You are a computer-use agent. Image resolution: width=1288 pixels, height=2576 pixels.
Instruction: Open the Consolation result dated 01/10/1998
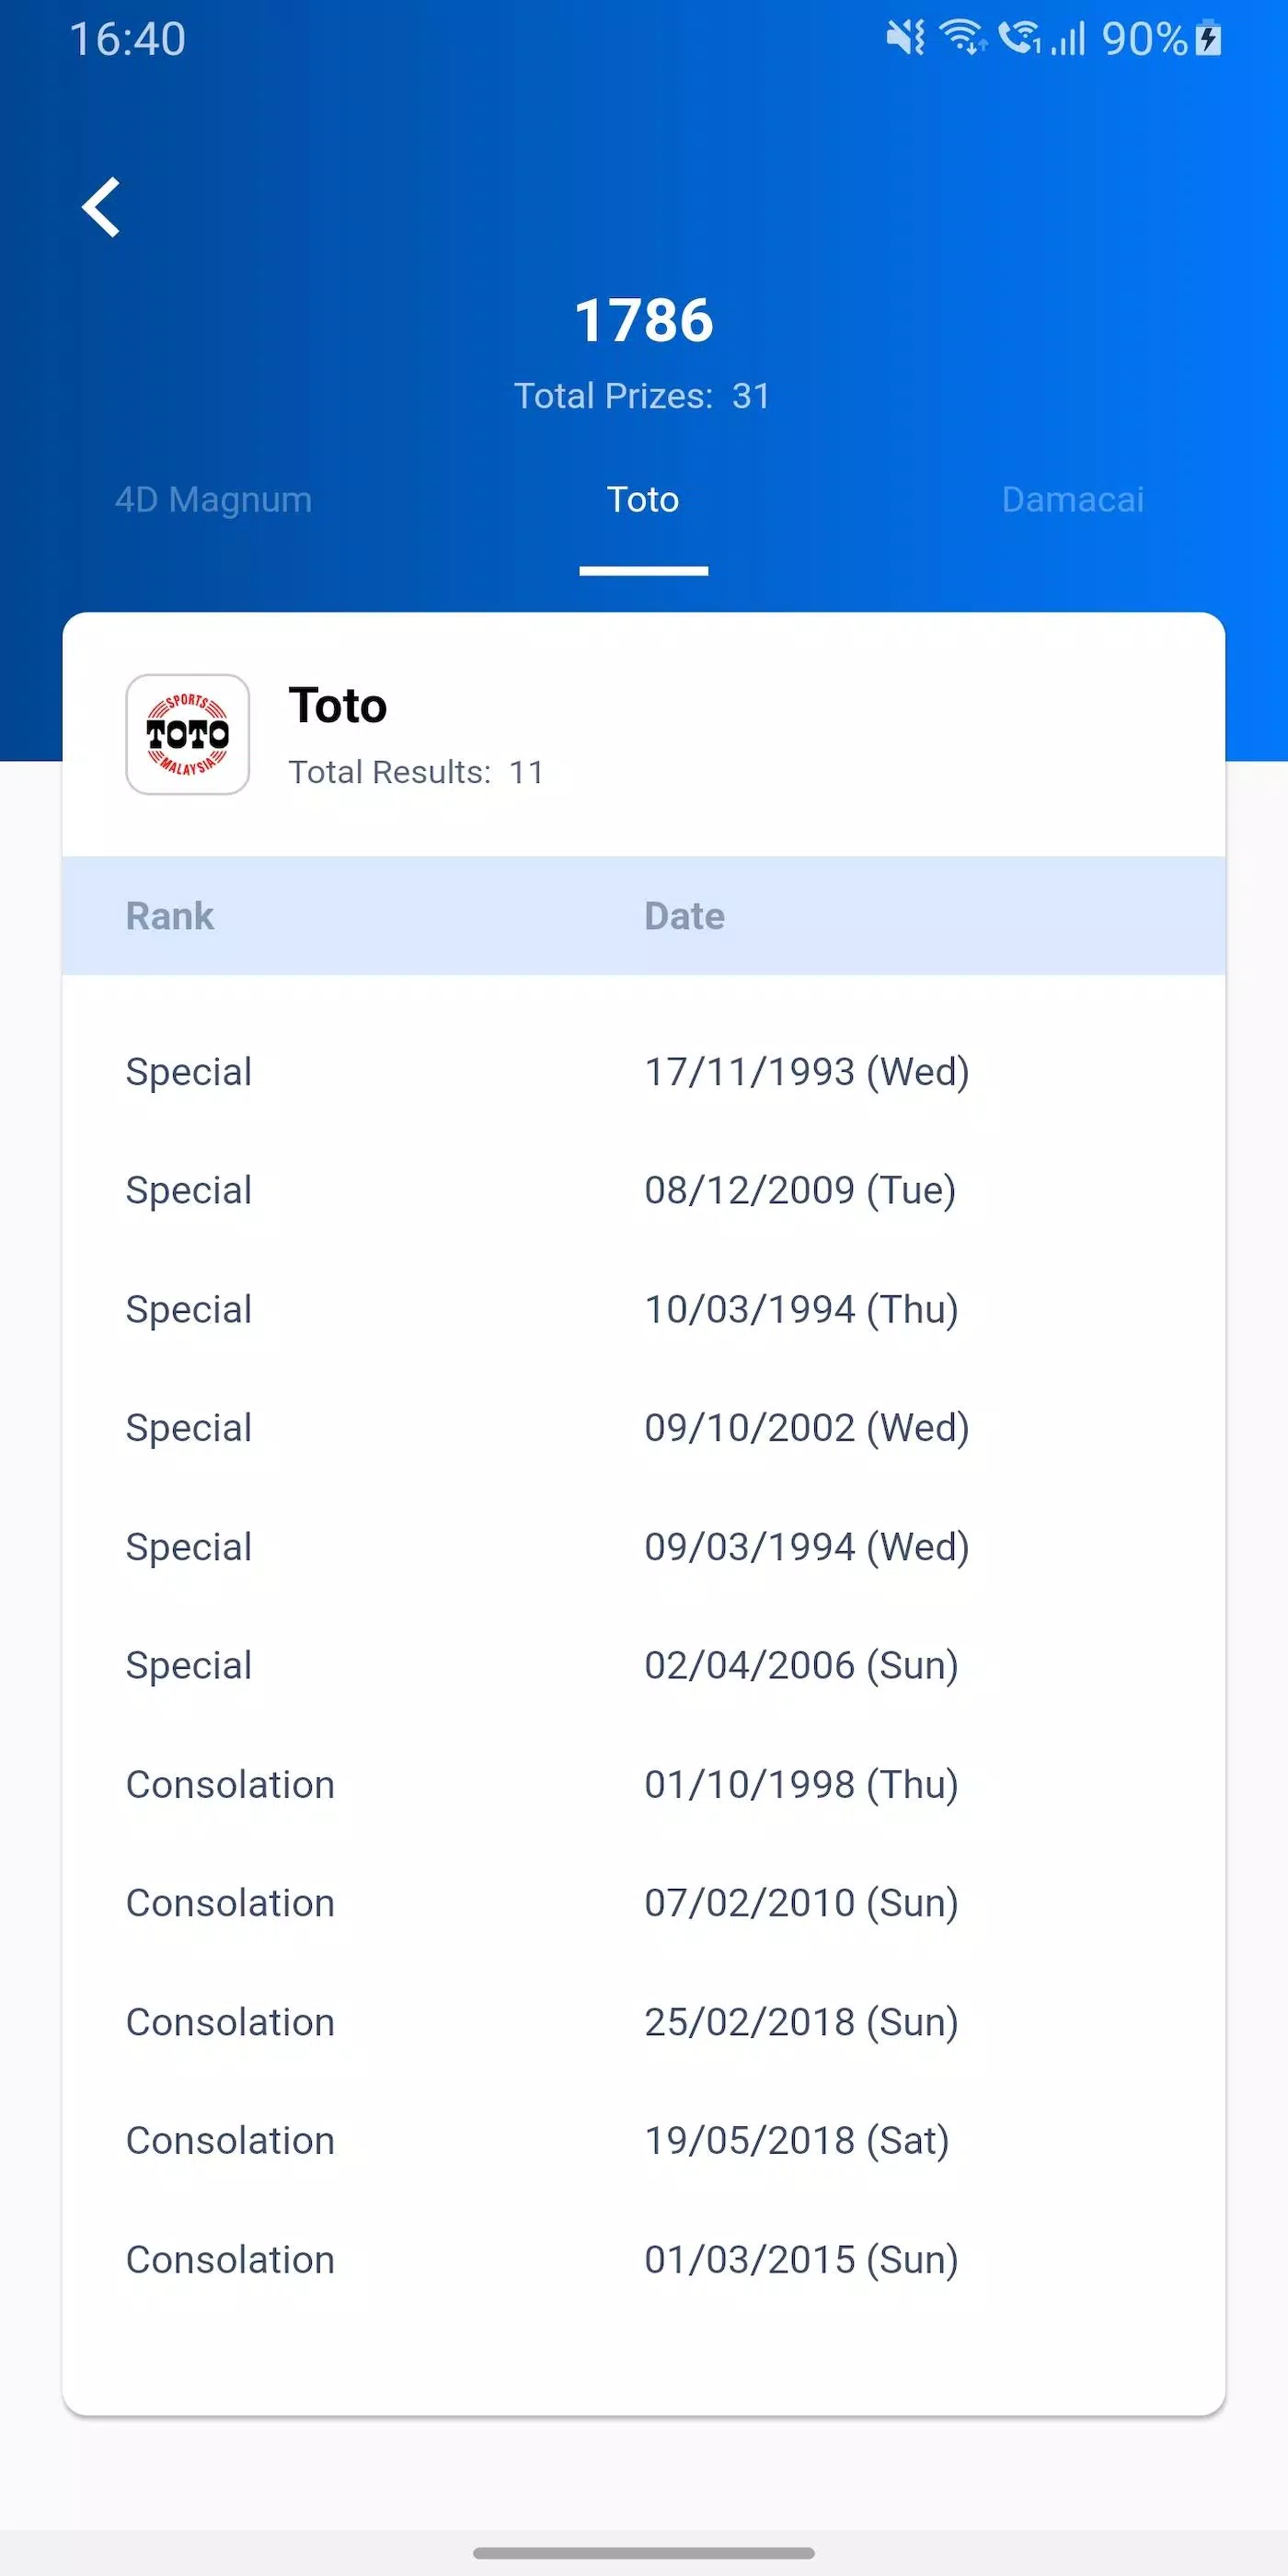click(644, 1785)
